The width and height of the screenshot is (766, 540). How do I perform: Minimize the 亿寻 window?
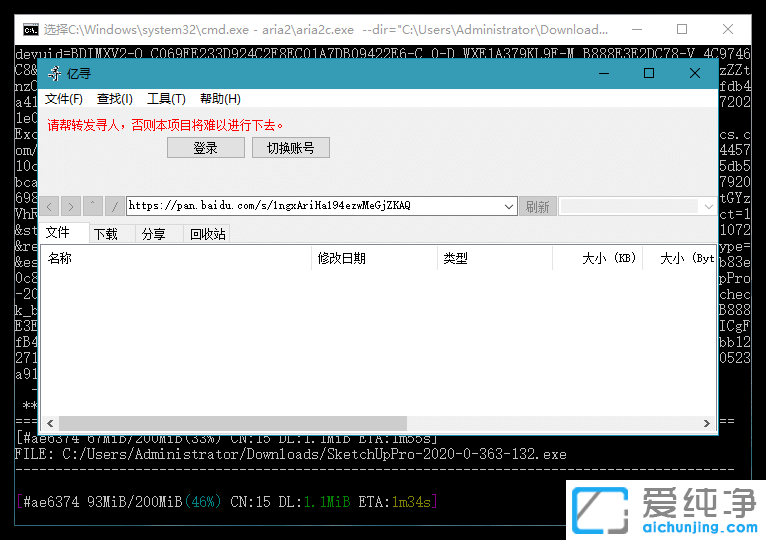604,74
